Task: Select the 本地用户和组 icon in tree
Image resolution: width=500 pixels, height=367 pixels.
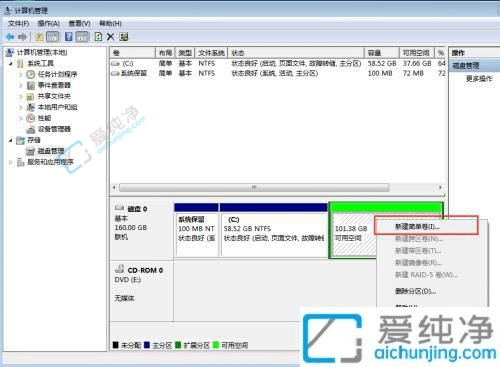Action: (x=31, y=107)
